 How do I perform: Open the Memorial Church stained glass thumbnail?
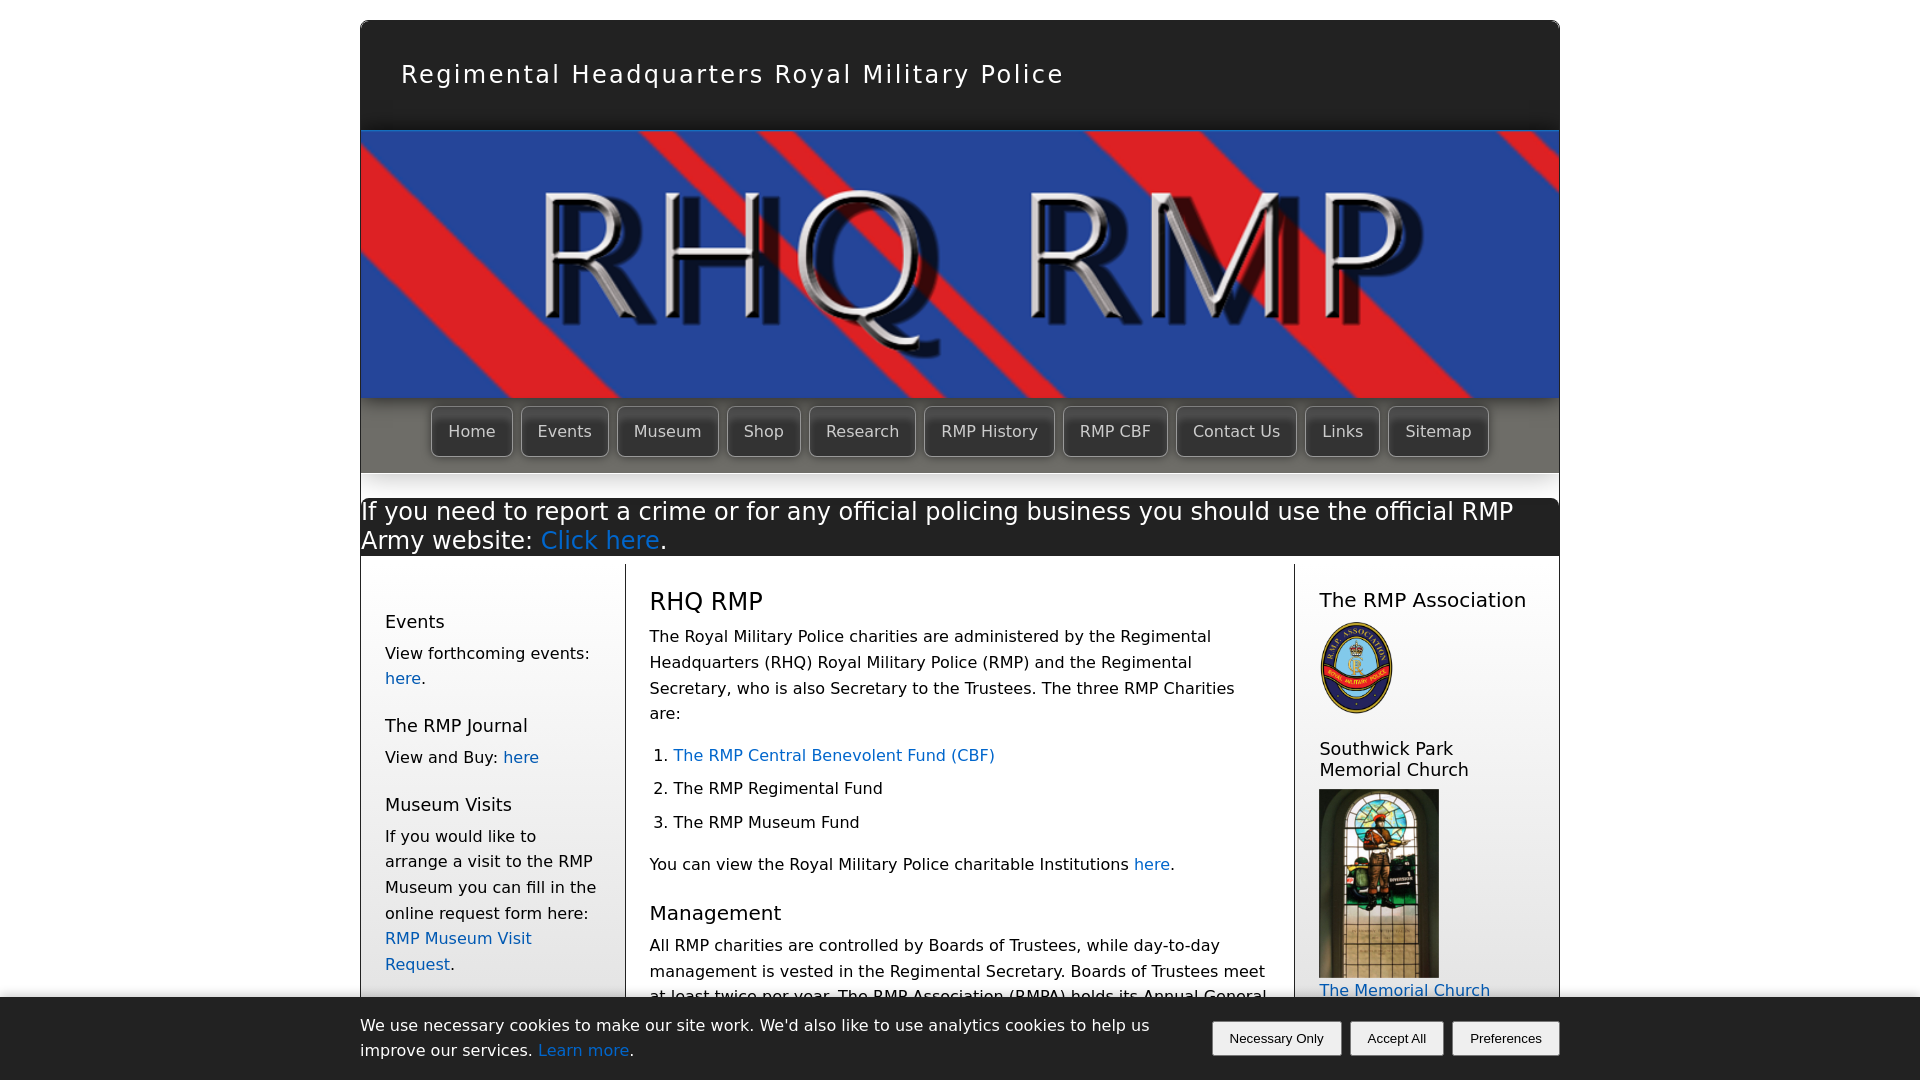[1378, 883]
